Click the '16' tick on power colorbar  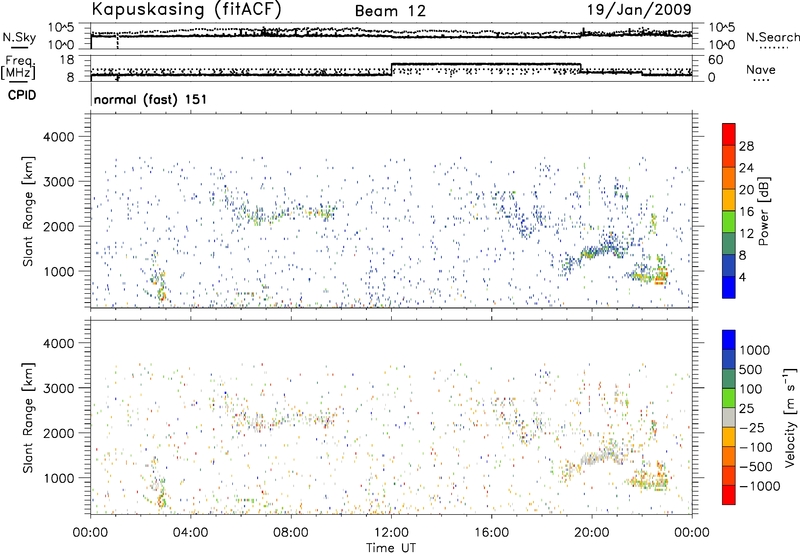746,212
